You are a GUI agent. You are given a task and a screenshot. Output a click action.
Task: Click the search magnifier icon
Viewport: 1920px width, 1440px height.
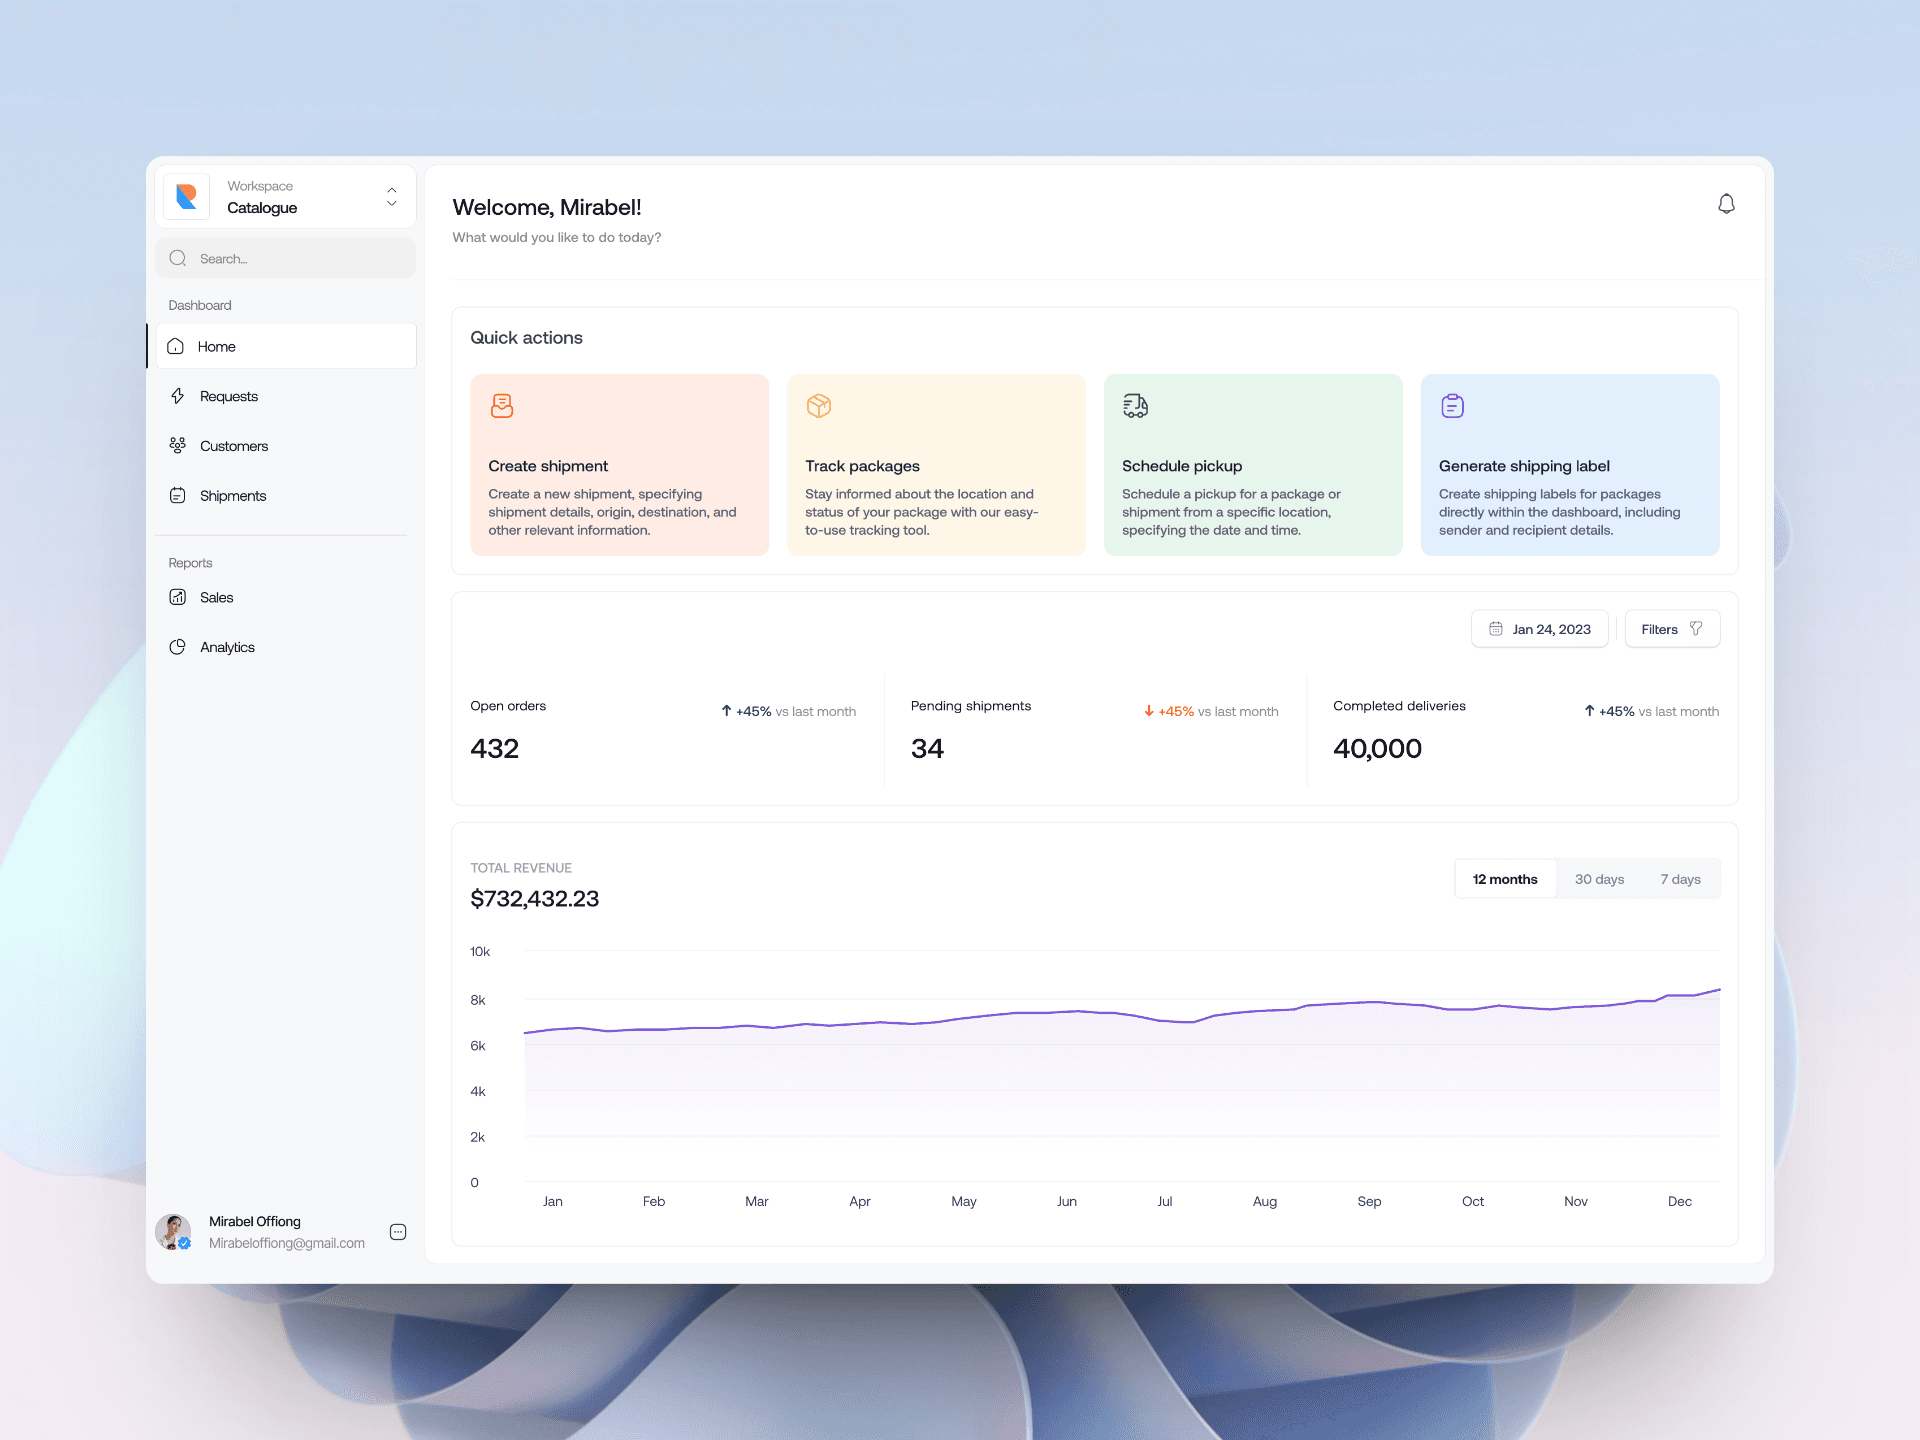[x=178, y=258]
